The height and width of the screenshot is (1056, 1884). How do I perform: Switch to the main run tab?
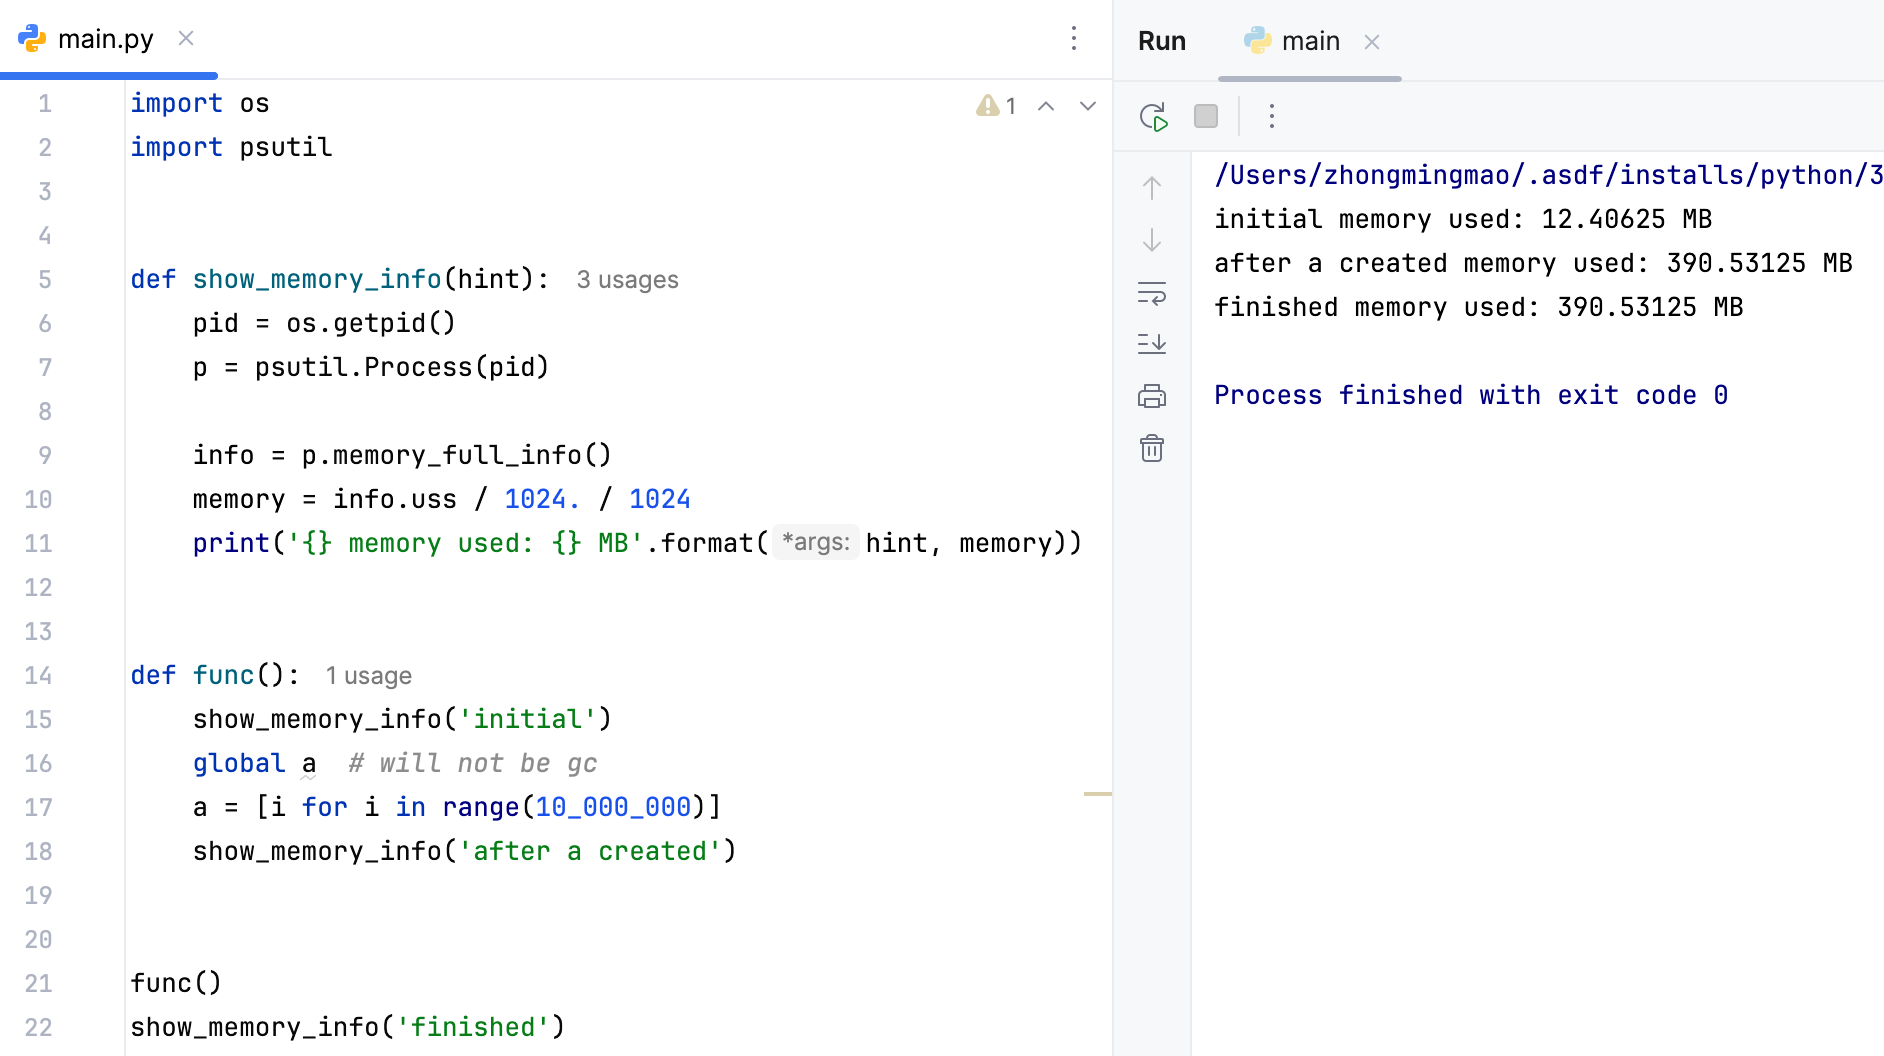pyautogui.click(x=1309, y=41)
